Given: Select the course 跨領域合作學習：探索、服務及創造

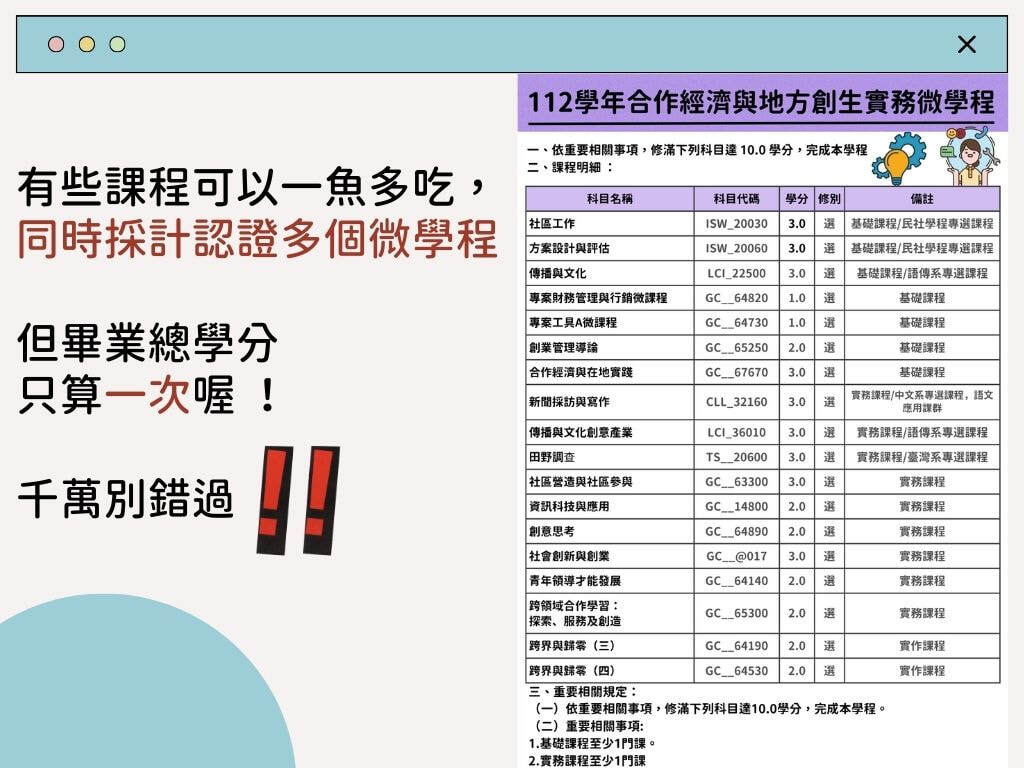Looking at the screenshot, I should [x=575, y=614].
